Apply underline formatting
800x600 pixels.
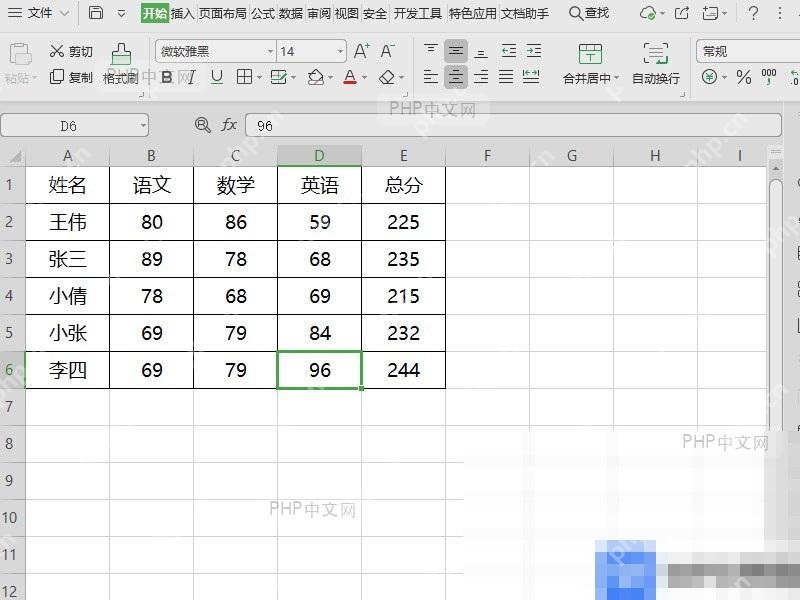(217, 77)
